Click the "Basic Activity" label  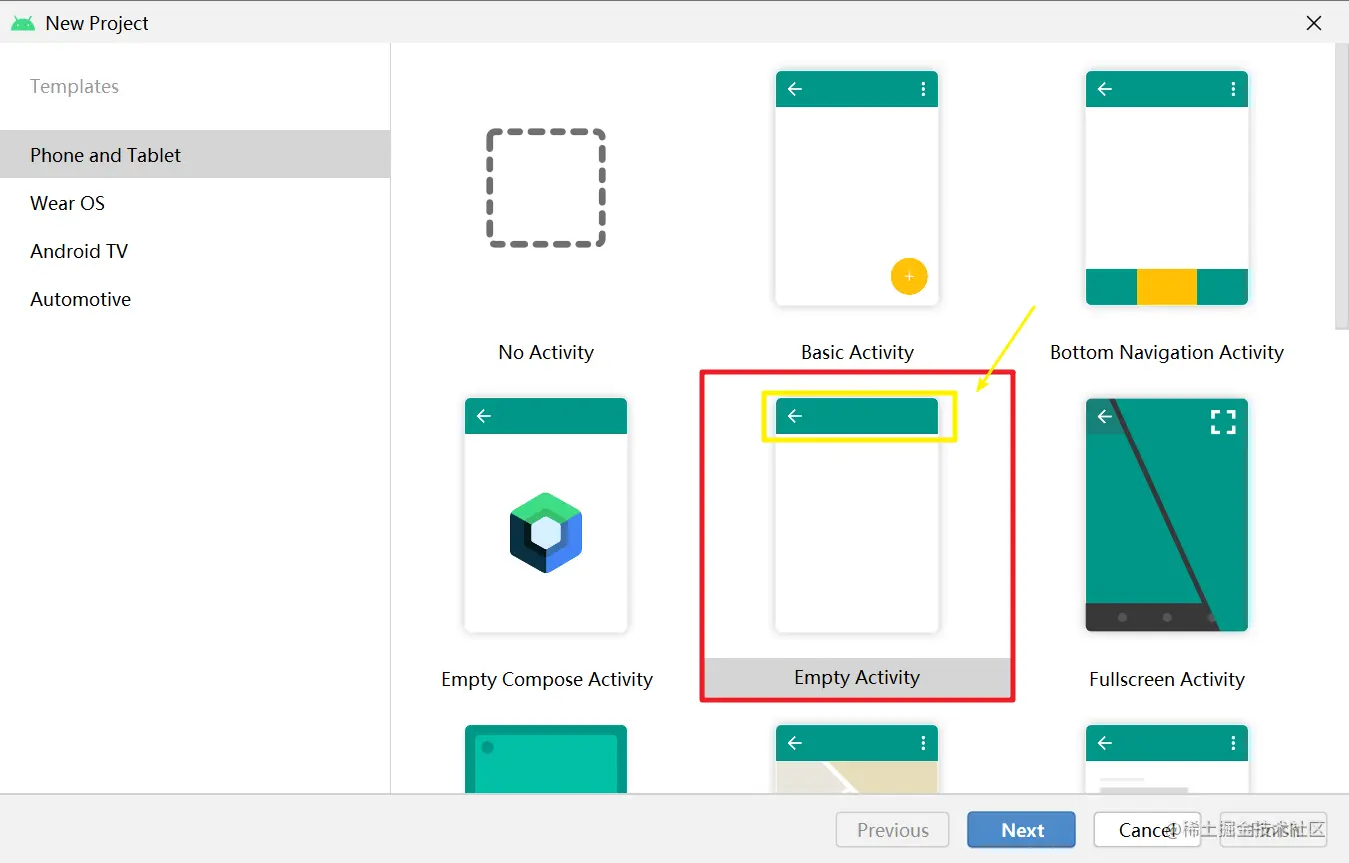pos(857,352)
